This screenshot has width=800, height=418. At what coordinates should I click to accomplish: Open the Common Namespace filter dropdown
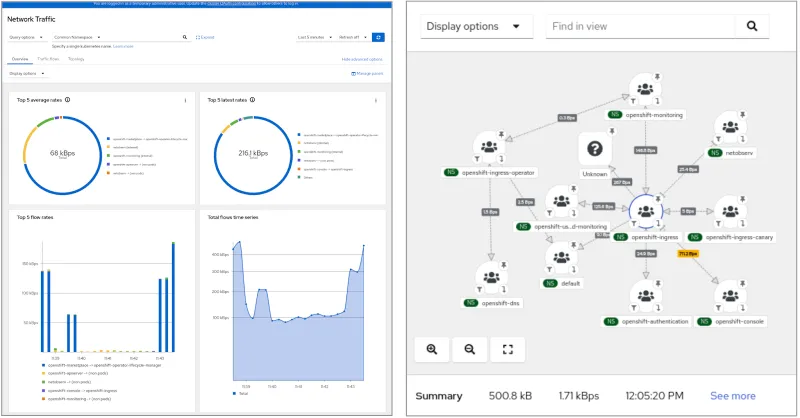78,37
